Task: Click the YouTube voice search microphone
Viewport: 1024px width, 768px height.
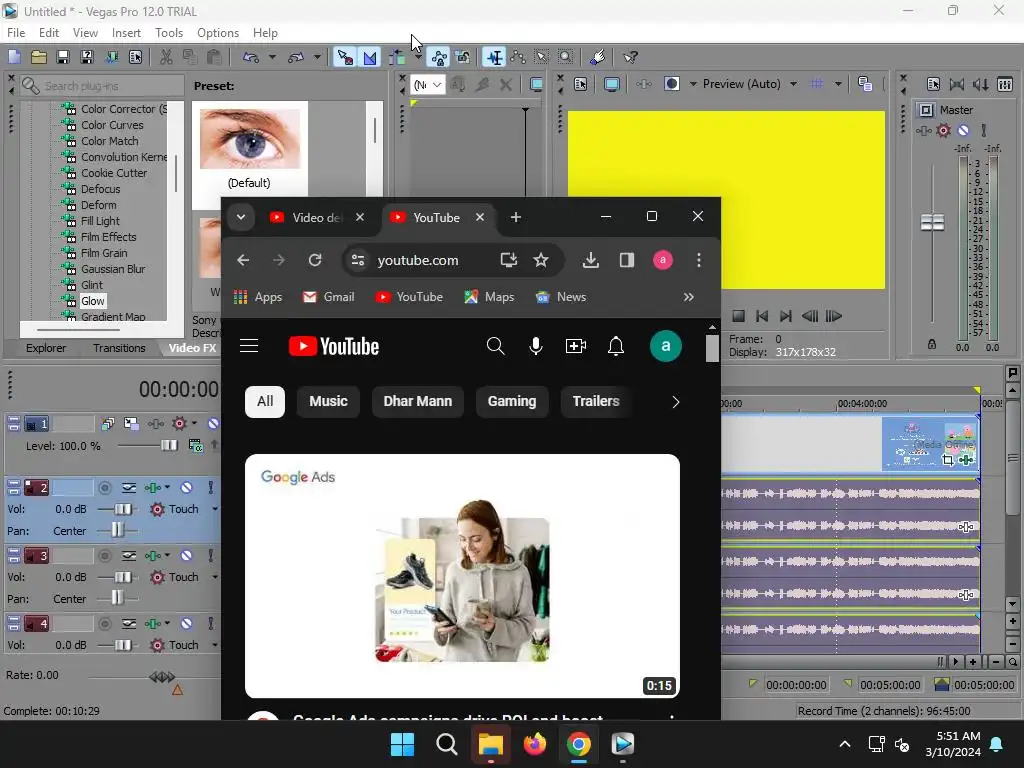Action: pos(536,346)
